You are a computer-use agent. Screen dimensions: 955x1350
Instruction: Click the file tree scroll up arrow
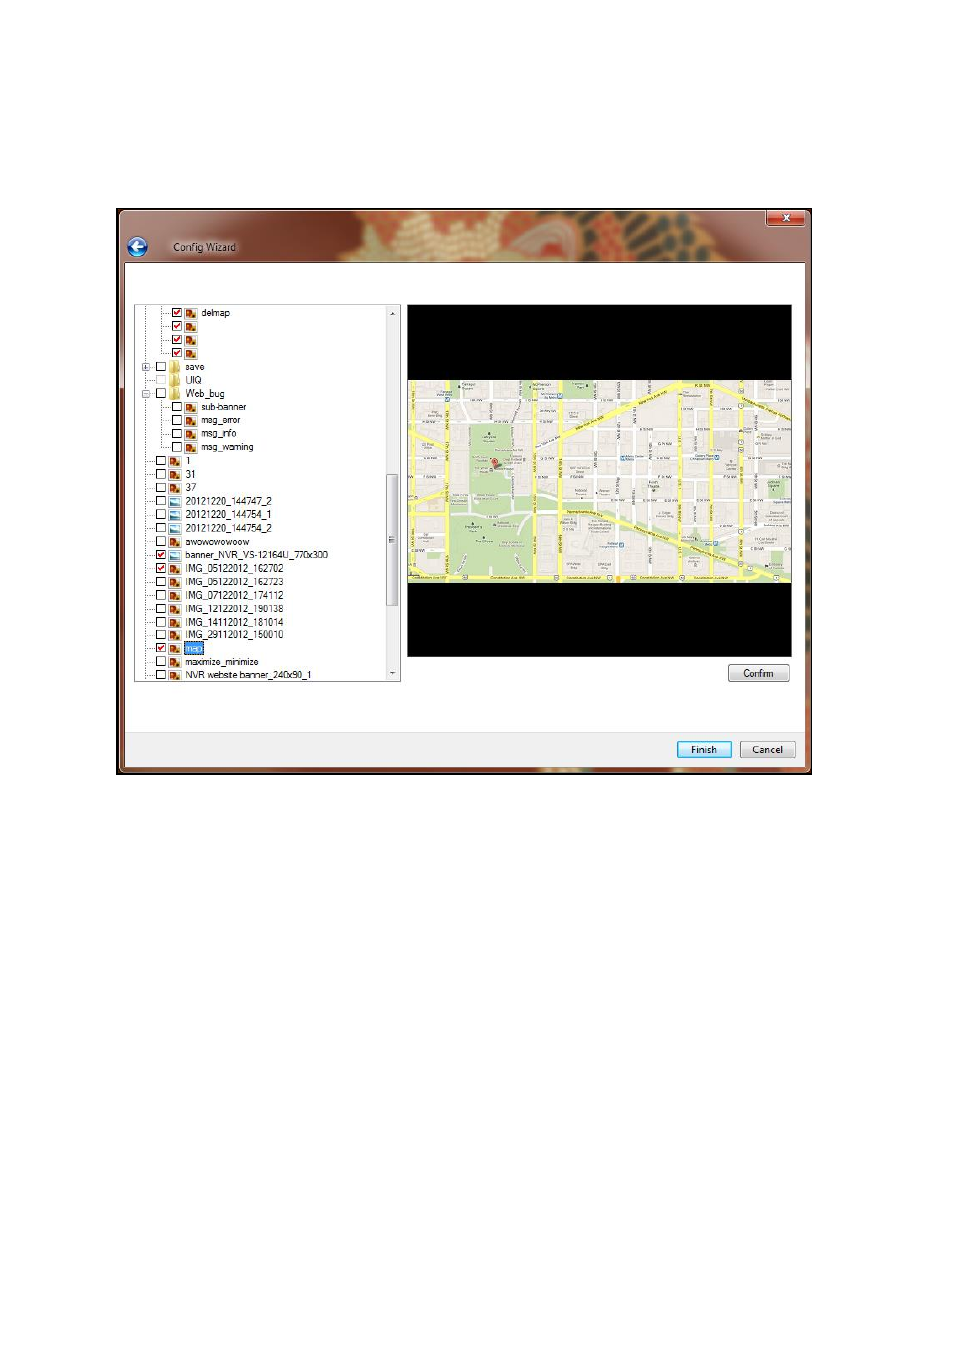click(392, 314)
